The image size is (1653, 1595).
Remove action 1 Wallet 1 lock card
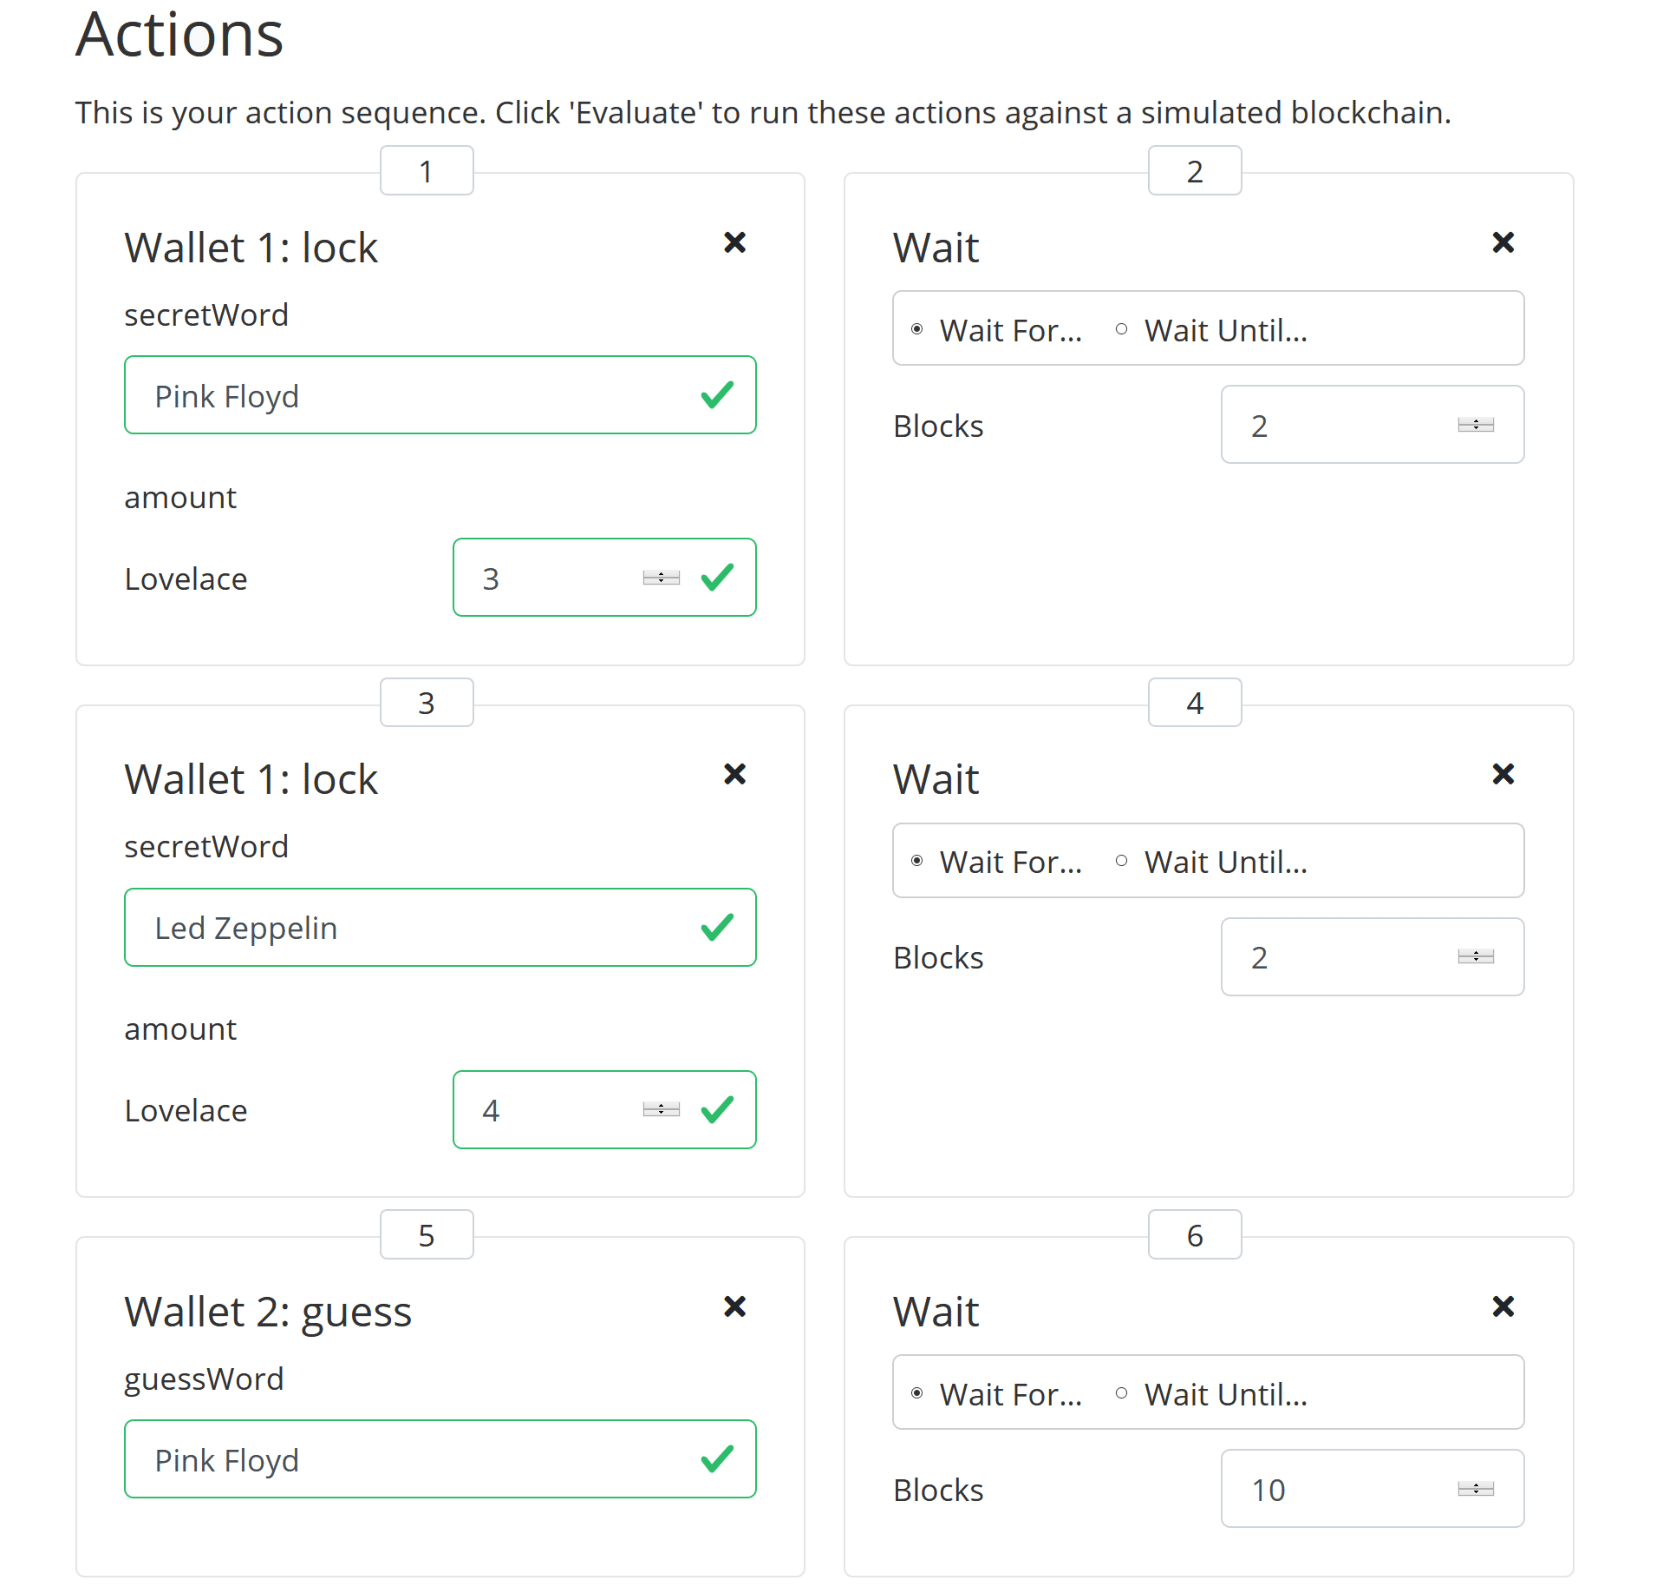pos(734,243)
